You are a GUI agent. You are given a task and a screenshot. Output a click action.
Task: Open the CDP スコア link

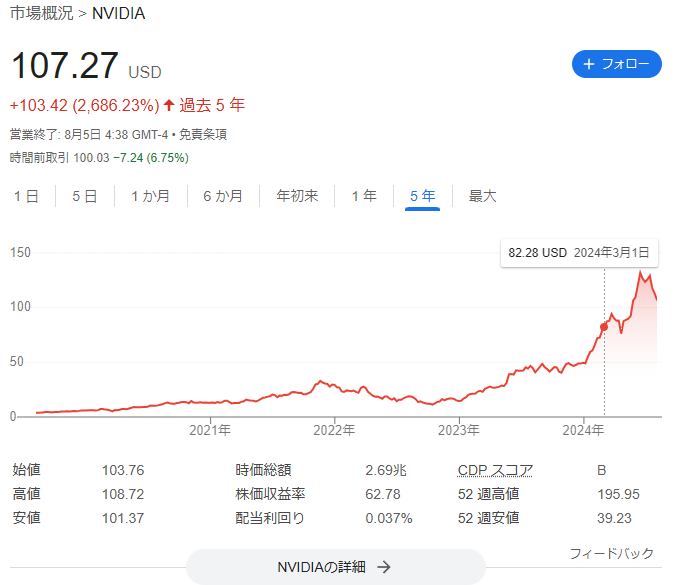coord(495,470)
